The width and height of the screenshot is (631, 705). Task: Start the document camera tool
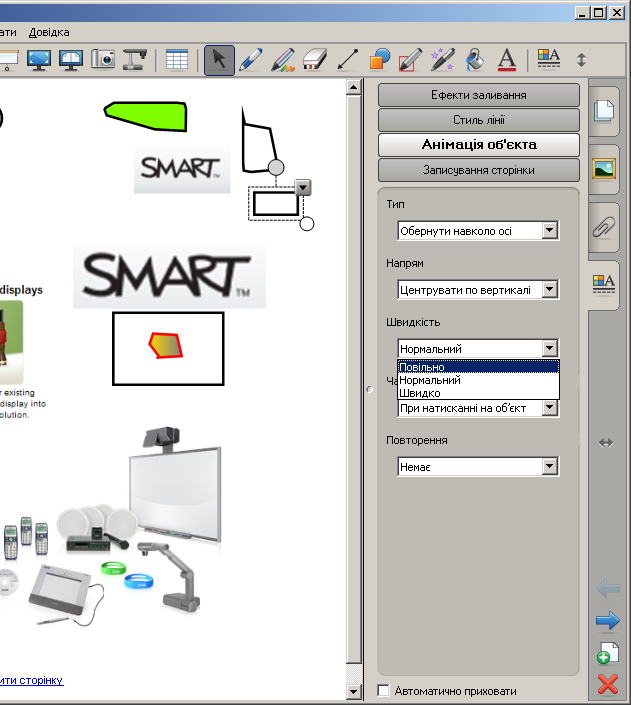tap(135, 59)
